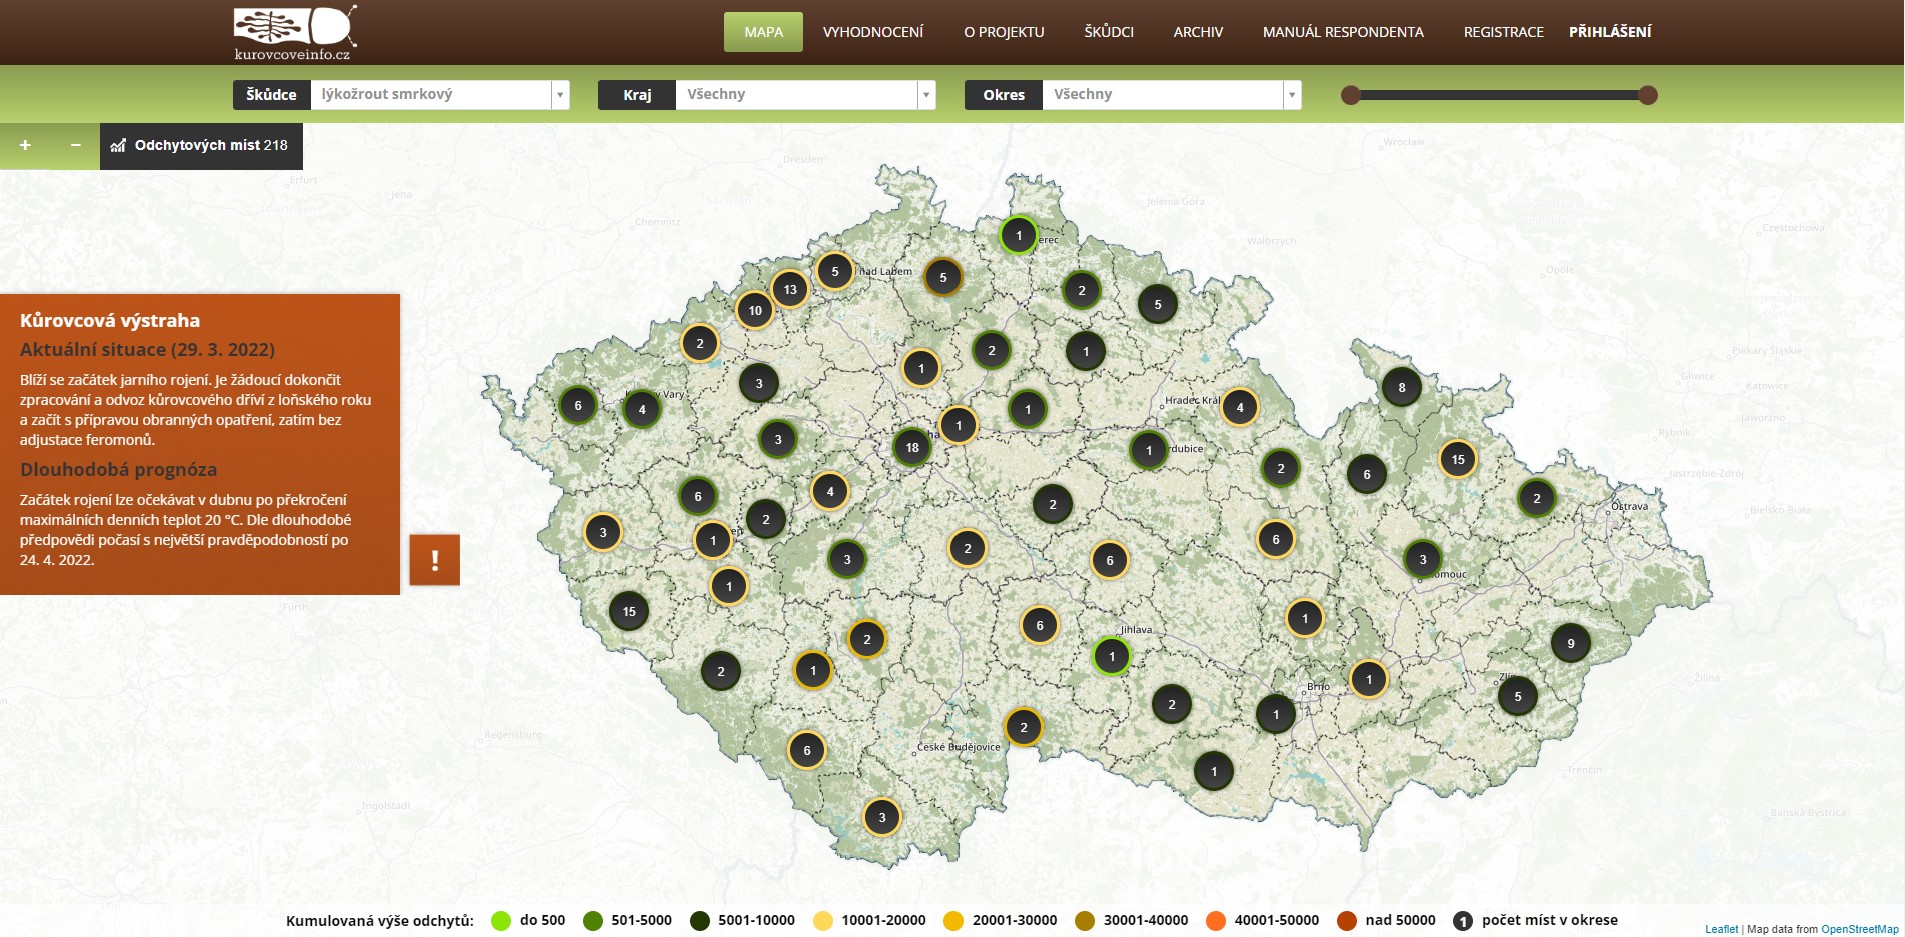Click the right handle of the time slider
Image resolution: width=1905 pixels, height=937 pixels.
(1648, 95)
